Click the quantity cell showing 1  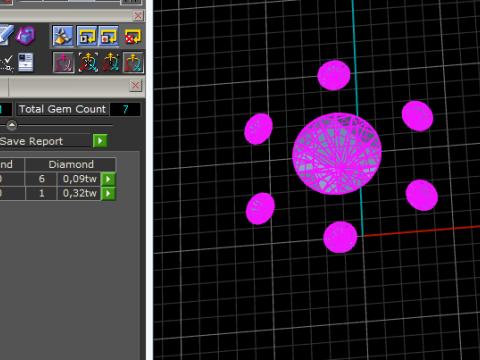pyautogui.click(x=41, y=193)
